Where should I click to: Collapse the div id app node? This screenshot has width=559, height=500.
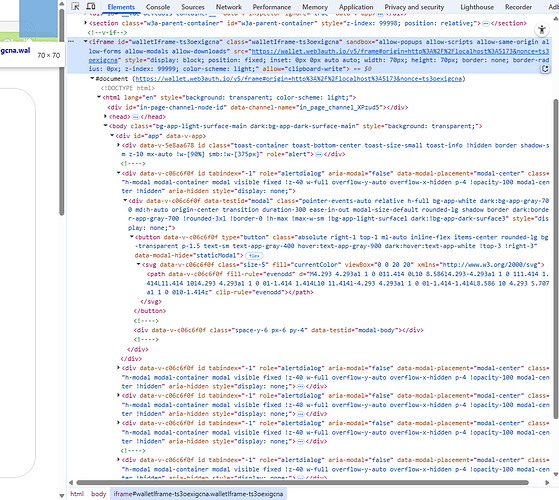click(x=112, y=135)
